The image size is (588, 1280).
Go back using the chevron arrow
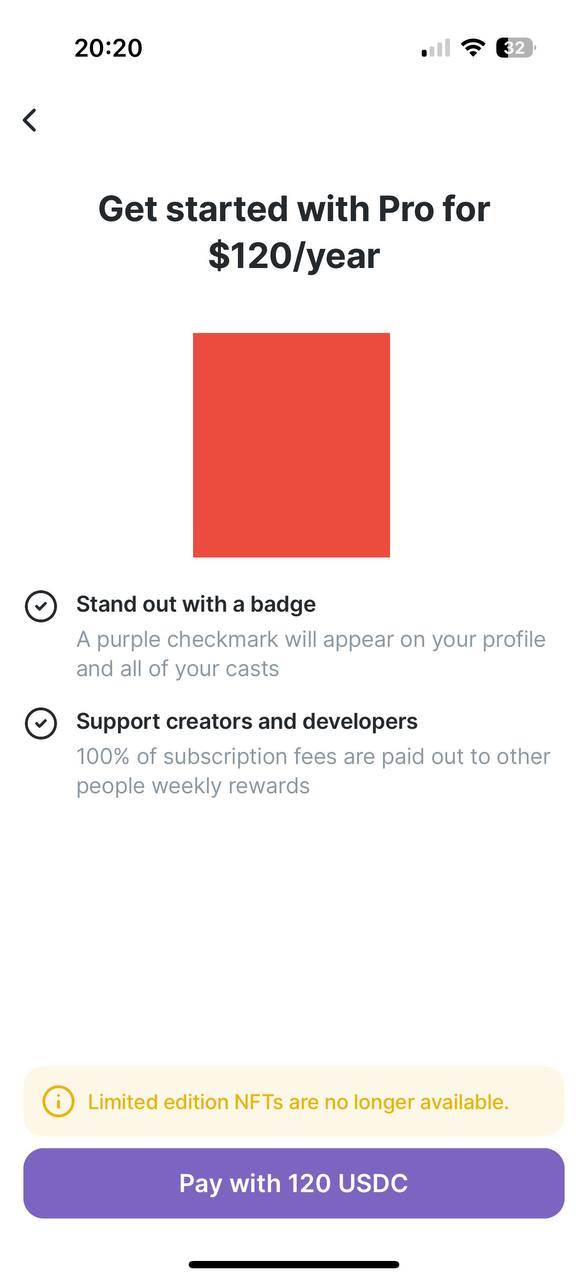[30, 120]
